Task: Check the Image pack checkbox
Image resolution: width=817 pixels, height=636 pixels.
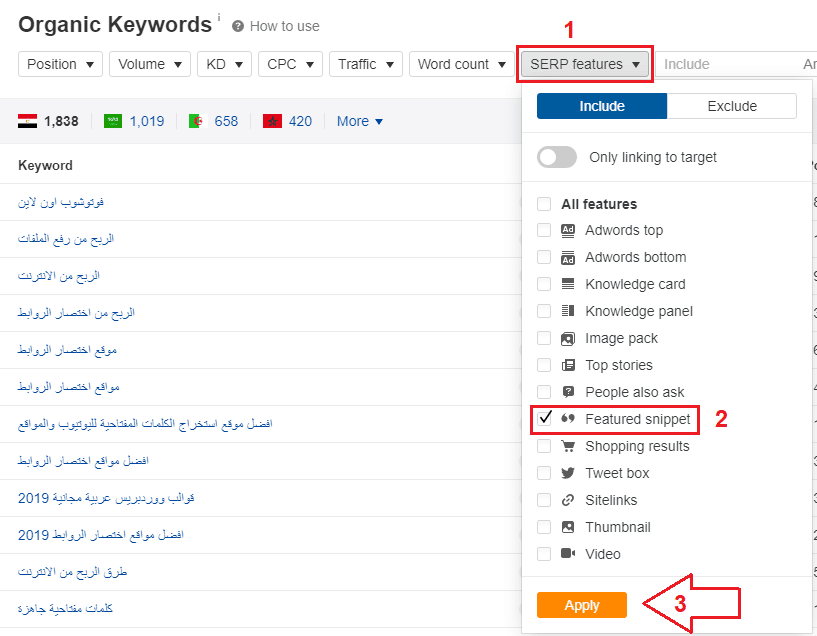Action: point(544,338)
